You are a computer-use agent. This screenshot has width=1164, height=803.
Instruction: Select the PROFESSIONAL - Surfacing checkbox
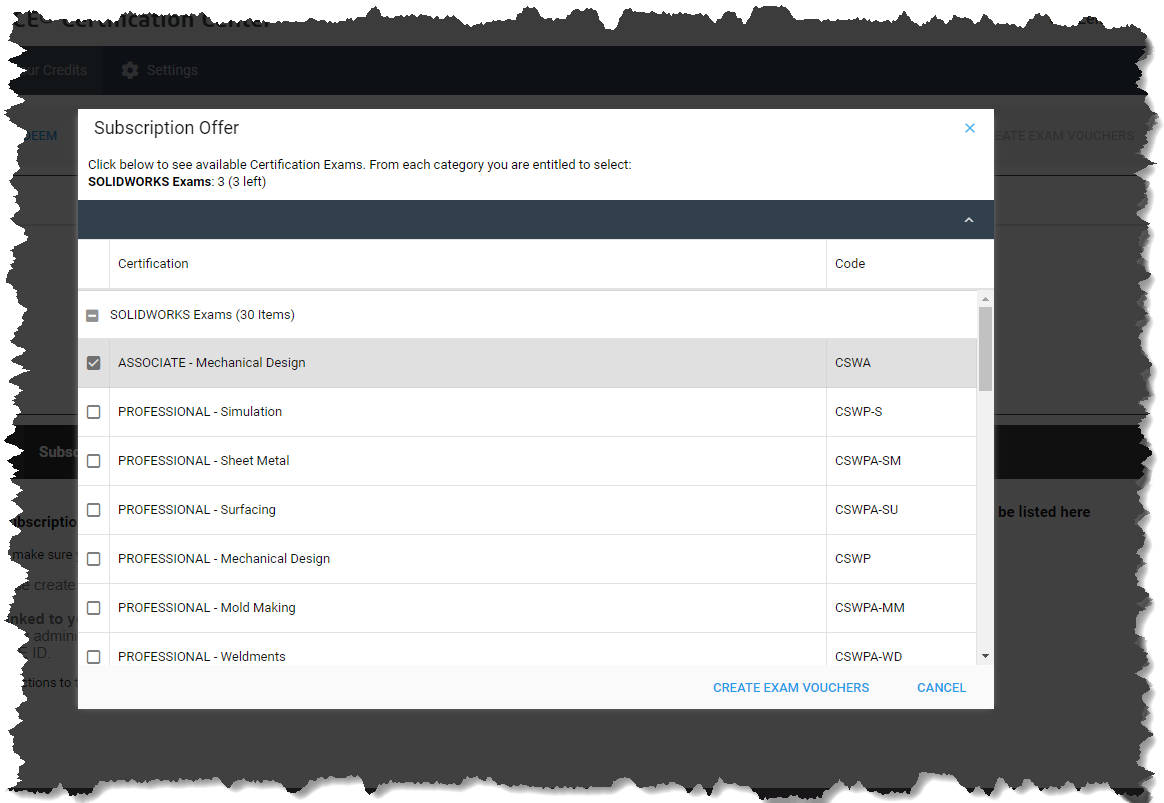(x=94, y=510)
